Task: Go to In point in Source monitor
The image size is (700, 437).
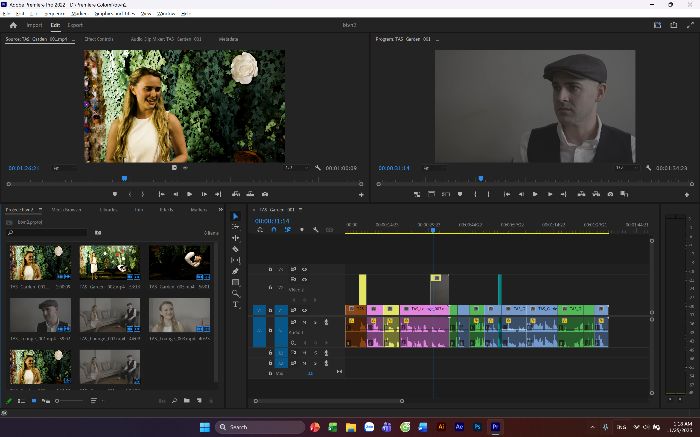Action: [161, 194]
